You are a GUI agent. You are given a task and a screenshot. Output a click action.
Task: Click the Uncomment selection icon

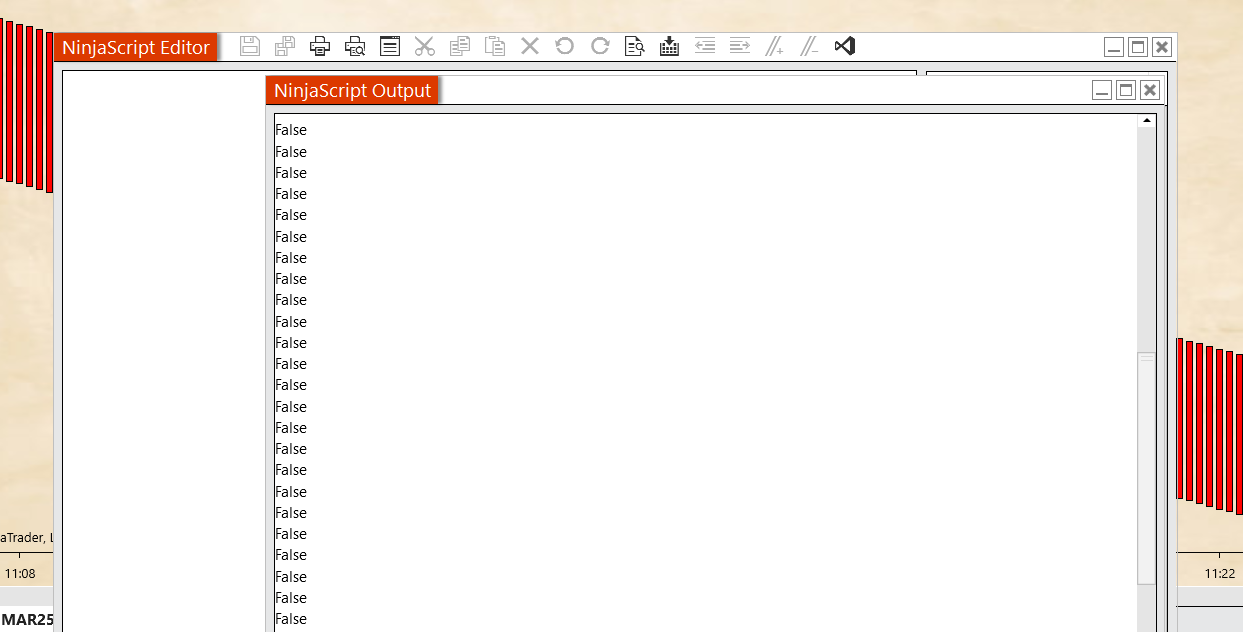(x=810, y=46)
